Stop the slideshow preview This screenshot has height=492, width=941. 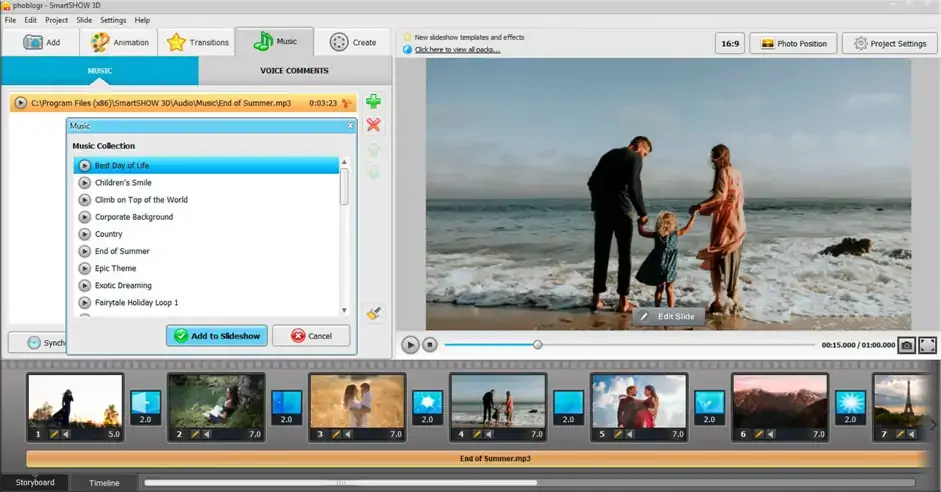click(x=430, y=345)
